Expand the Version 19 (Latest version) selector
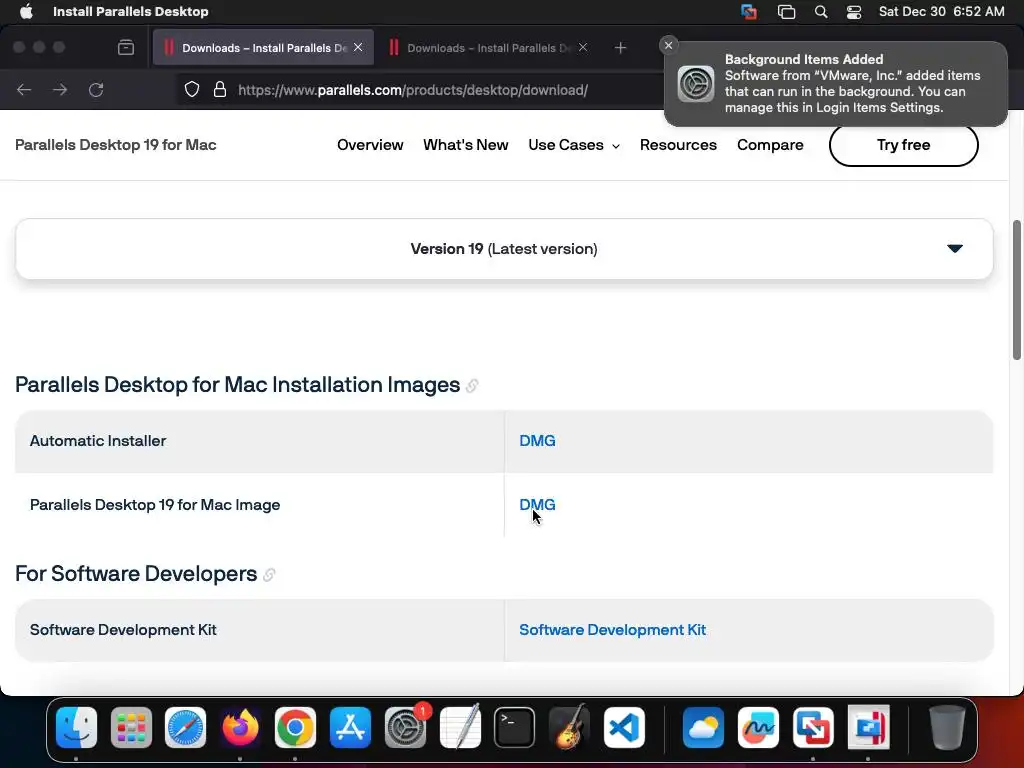 tap(504, 249)
